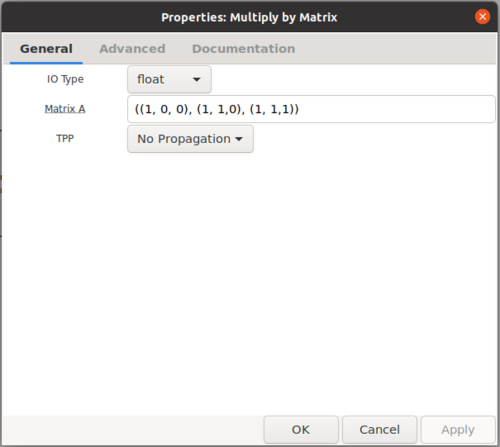
Task: Focus the Matrix A input field
Action: click(311, 109)
